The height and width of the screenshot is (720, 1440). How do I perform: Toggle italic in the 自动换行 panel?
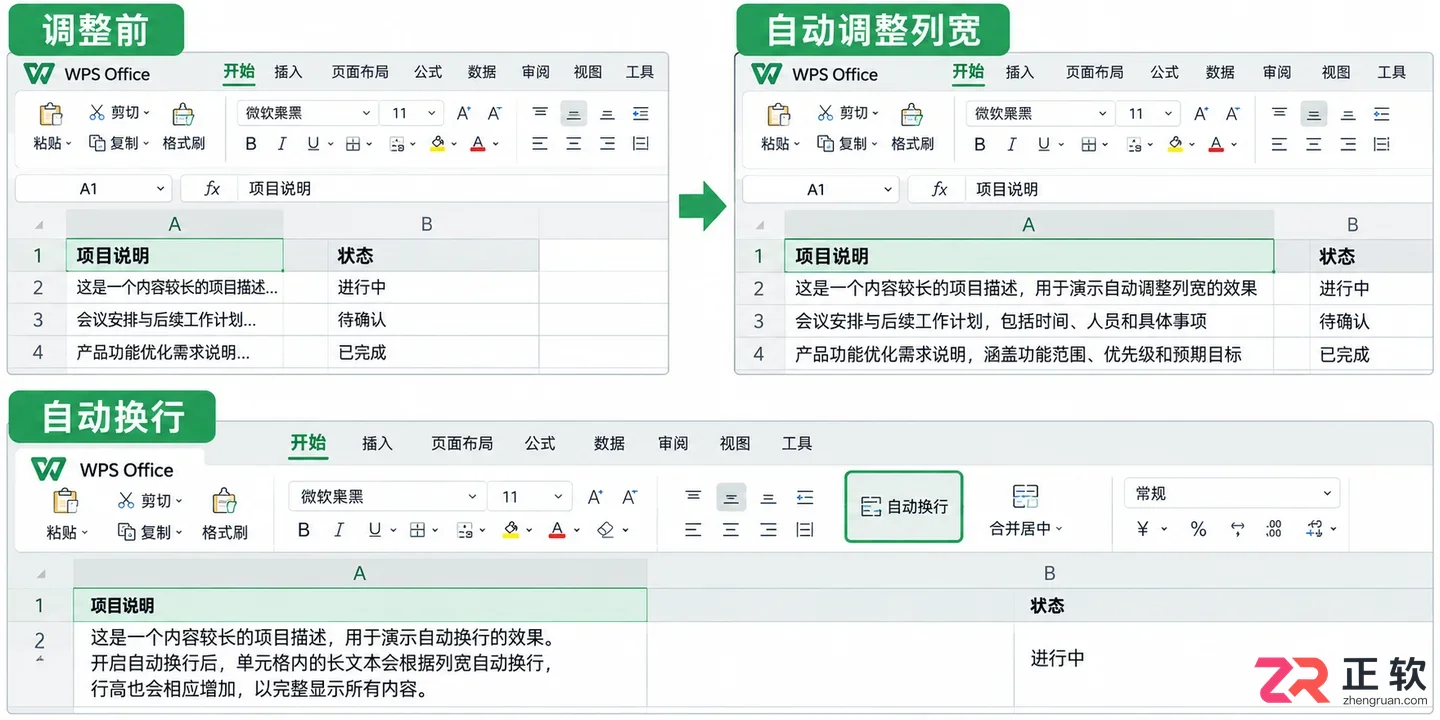point(340,530)
